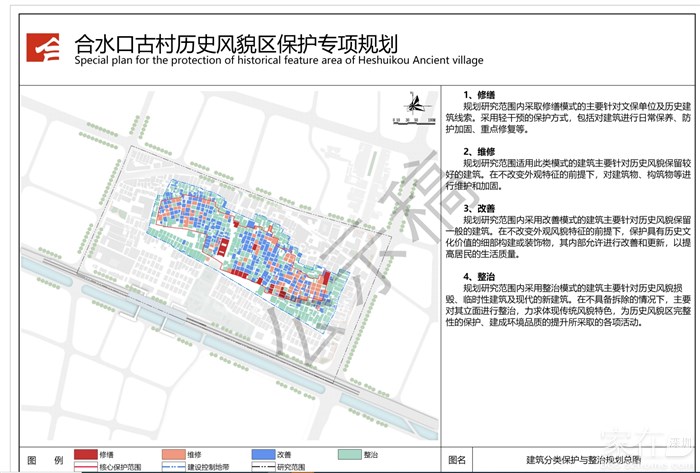Click the heading 1、修缮

click(478, 95)
